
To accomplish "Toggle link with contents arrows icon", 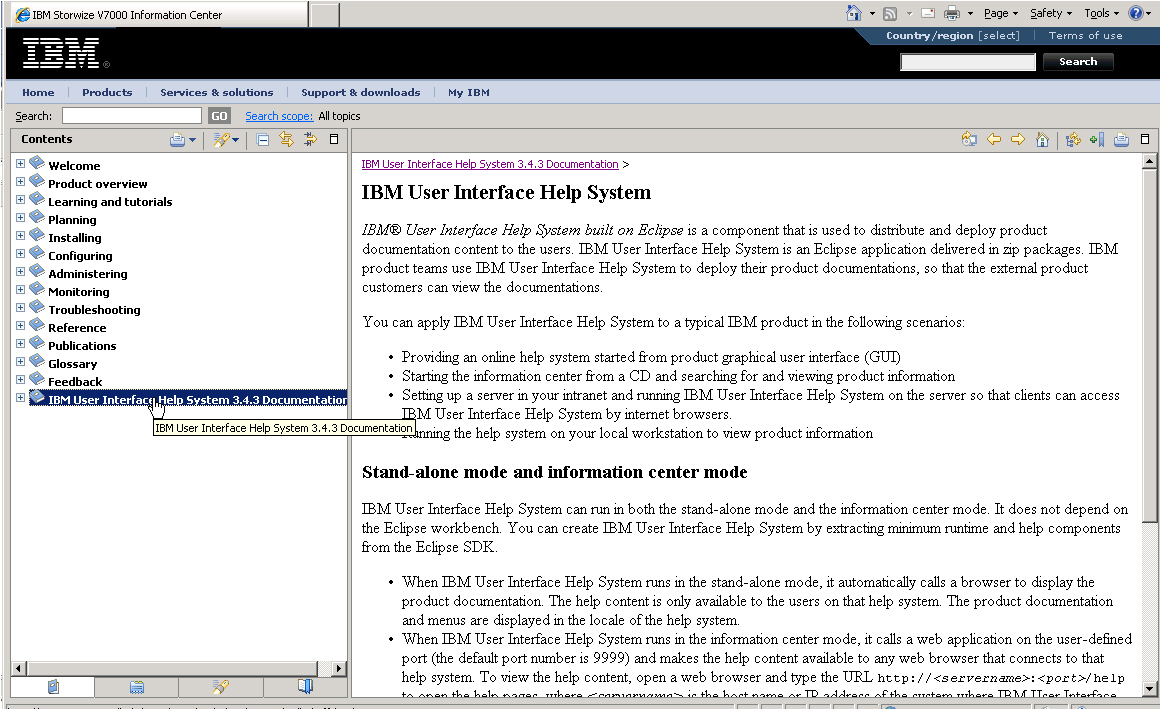I will (286, 139).
